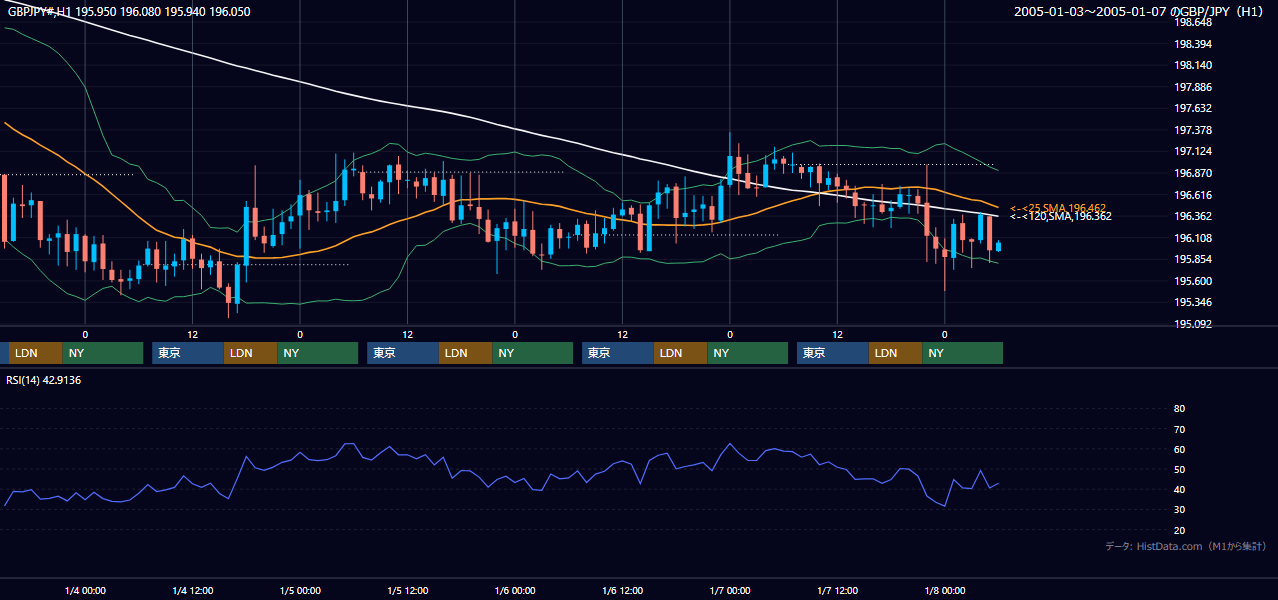
Task: Click the HistData.com data source credit
Action: 1186,546
